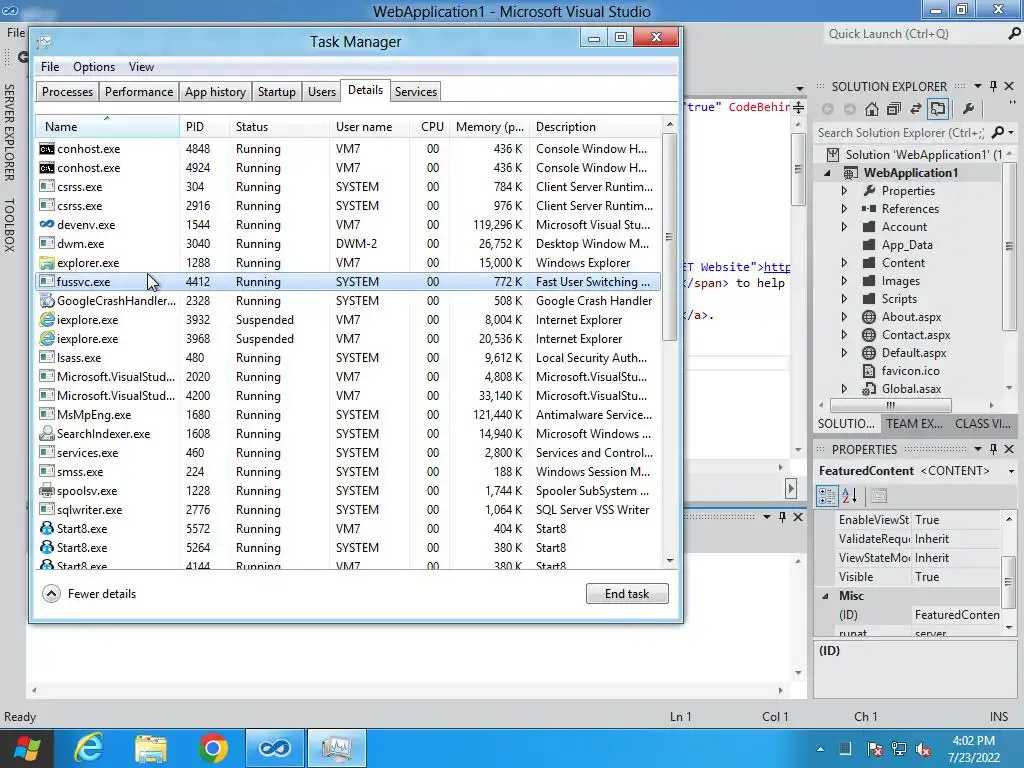Image resolution: width=1024 pixels, height=768 pixels.
Task: Select the spoolsv.exe printer icon
Action: 46,490
